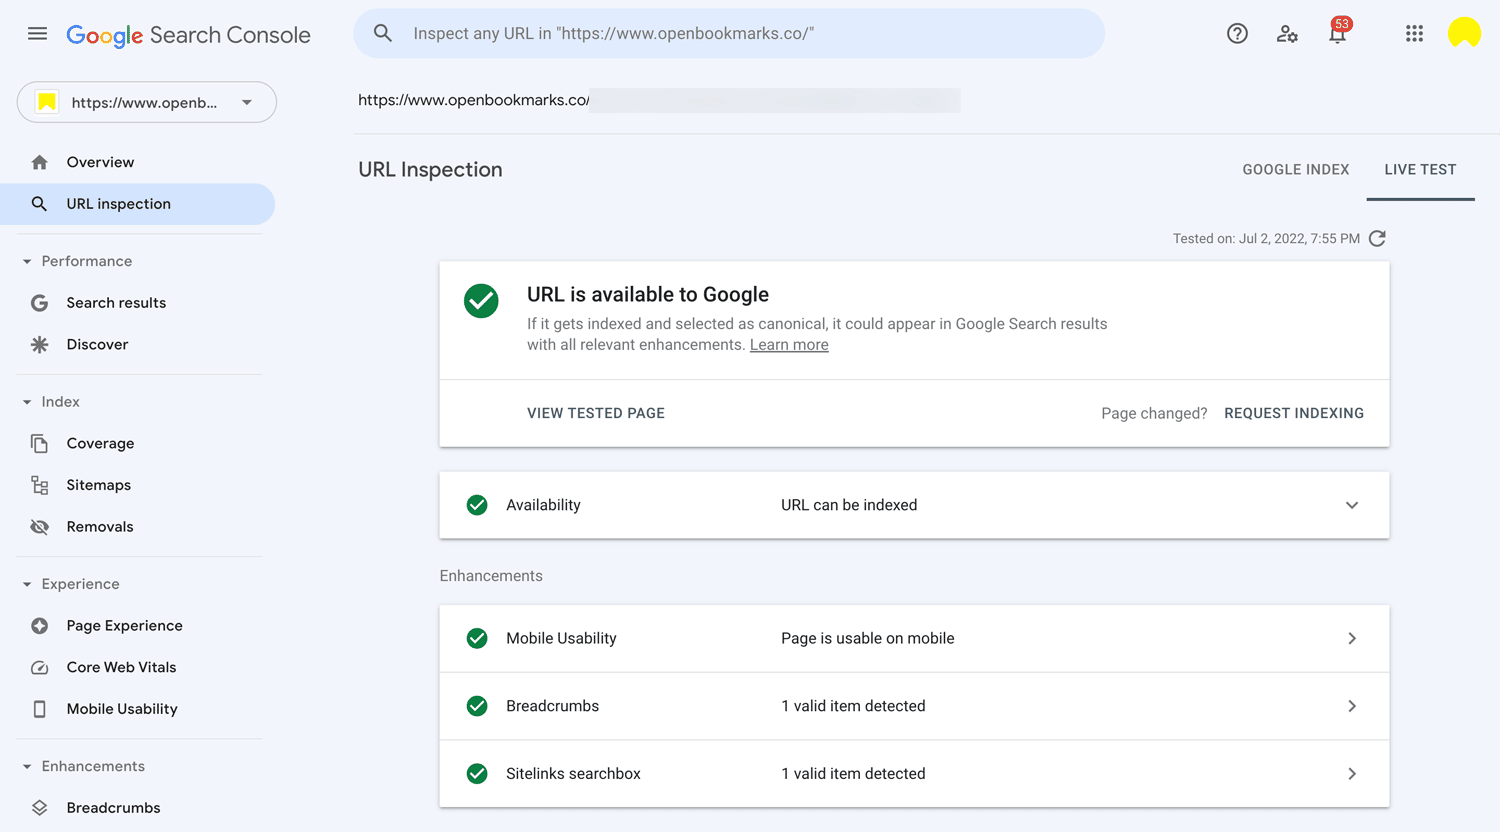This screenshot has height=832, width=1500.
Task: Open Breadcrumbs result details chevron
Action: point(1352,706)
